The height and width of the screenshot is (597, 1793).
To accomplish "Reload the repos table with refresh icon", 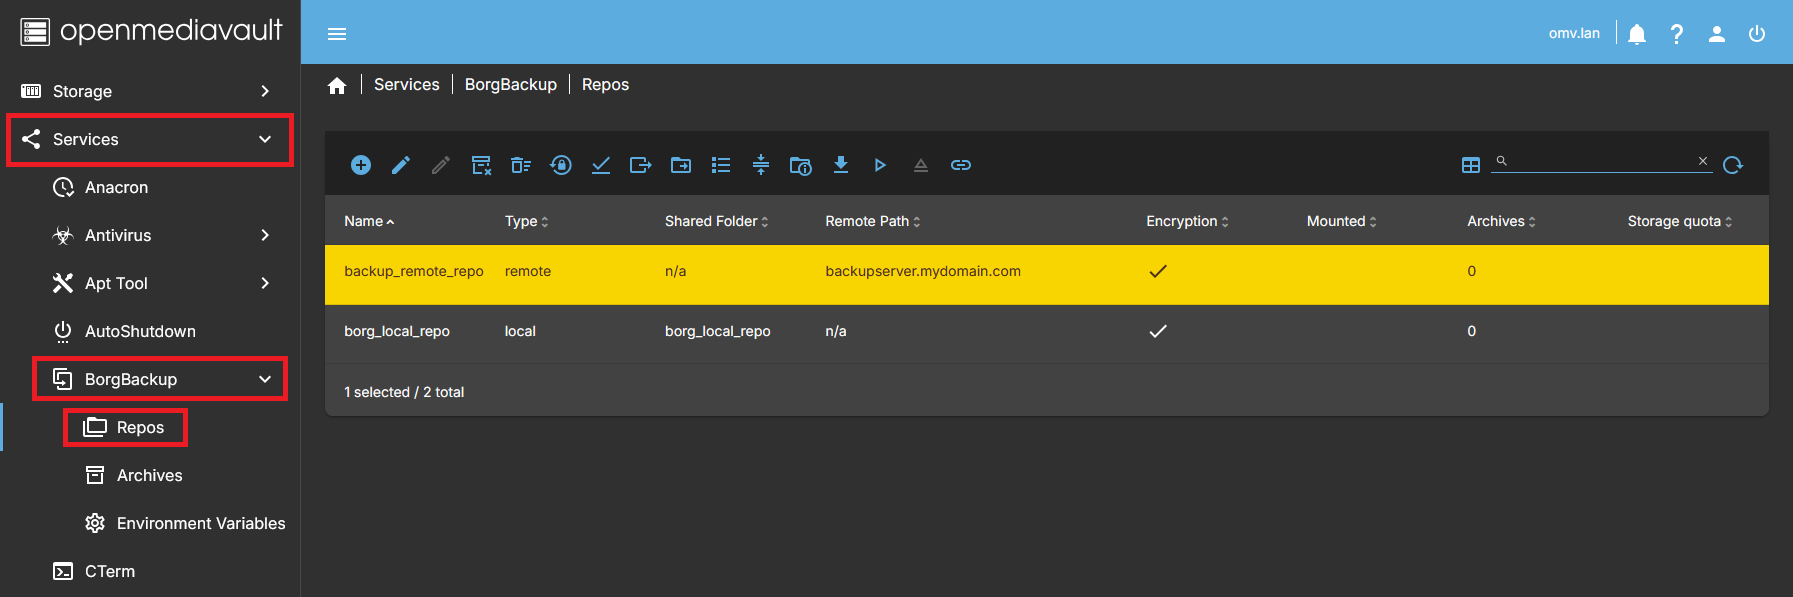I will tap(1733, 165).
